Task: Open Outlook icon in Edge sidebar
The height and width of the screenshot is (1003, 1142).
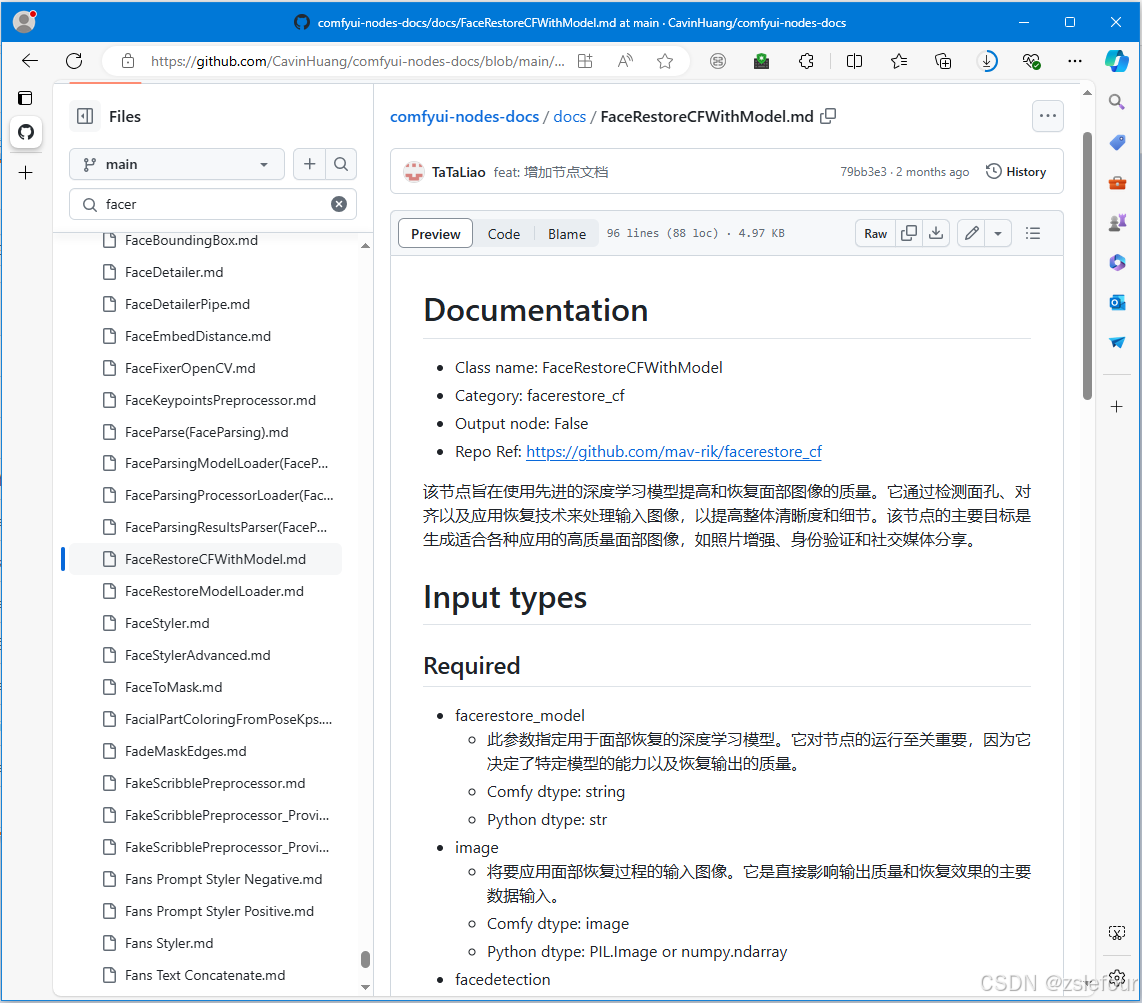Action: [1117, 302]
